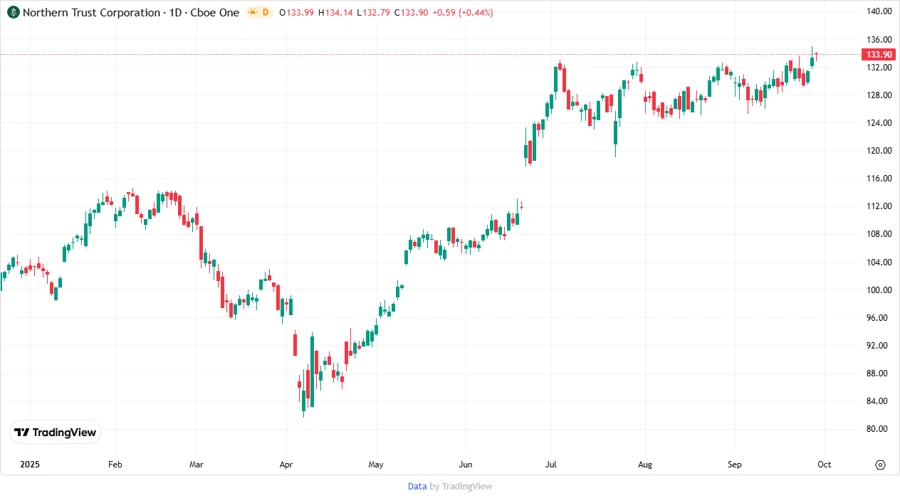Click the 96.00 price axis label
This screenshot has width=900, height=498.
click(x=879, y=318)
